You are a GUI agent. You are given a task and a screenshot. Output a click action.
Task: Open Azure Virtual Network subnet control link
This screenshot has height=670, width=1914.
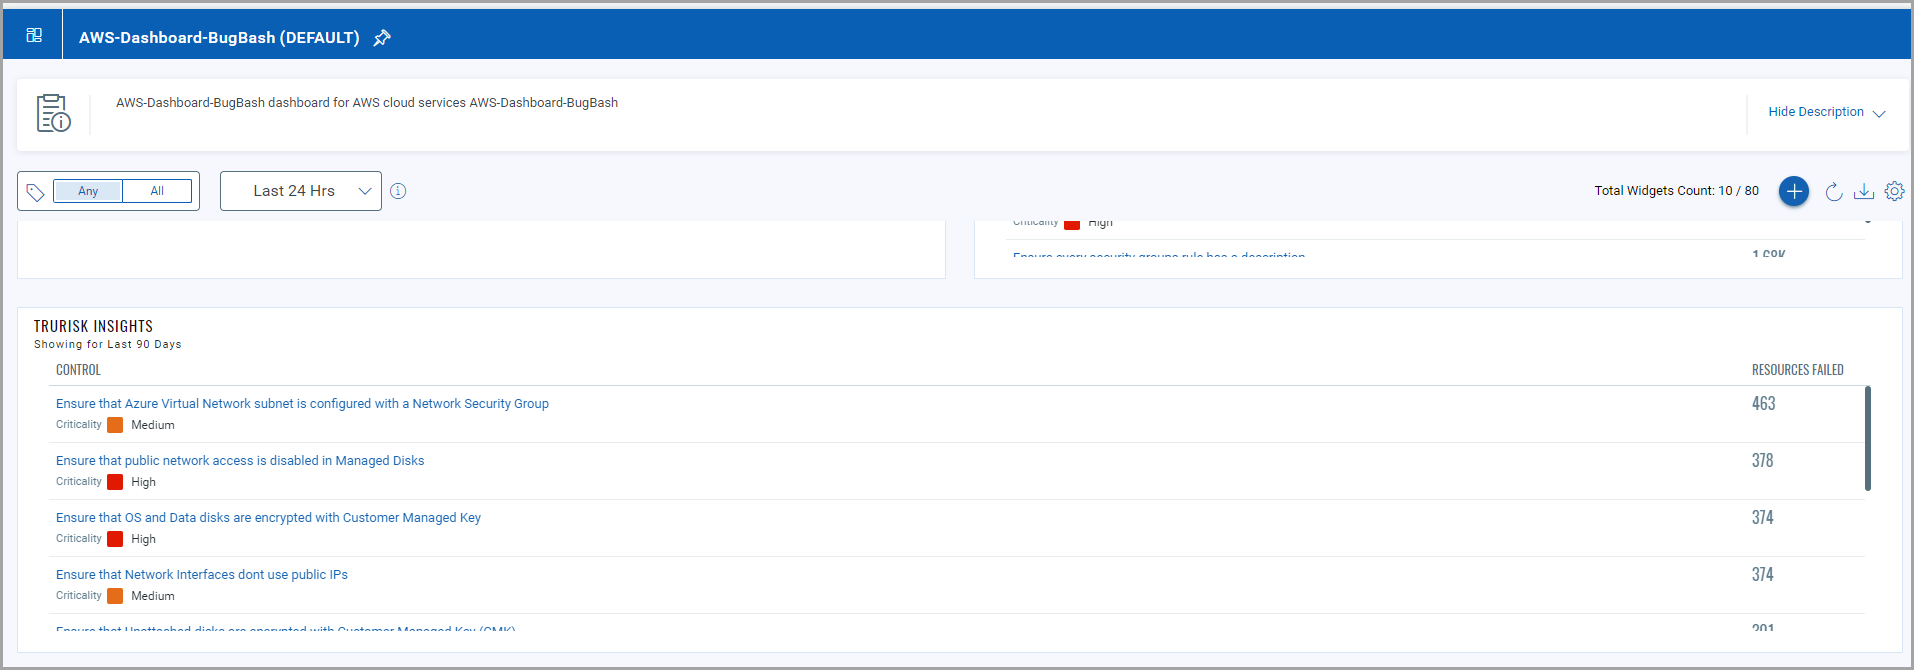(302, 404)
